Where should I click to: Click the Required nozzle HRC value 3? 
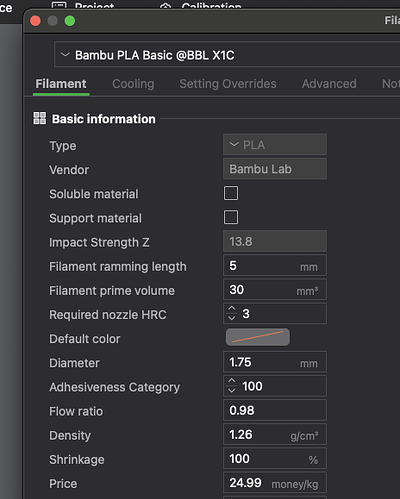[246, 314]
